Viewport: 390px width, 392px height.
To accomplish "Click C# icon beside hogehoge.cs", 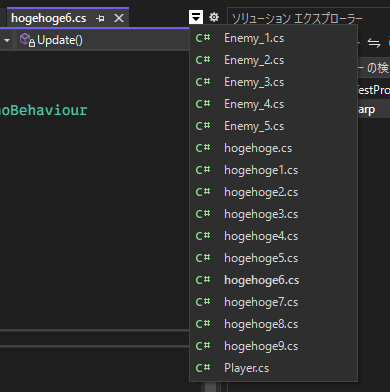I will pyautogui.click(x=203, y=148).
